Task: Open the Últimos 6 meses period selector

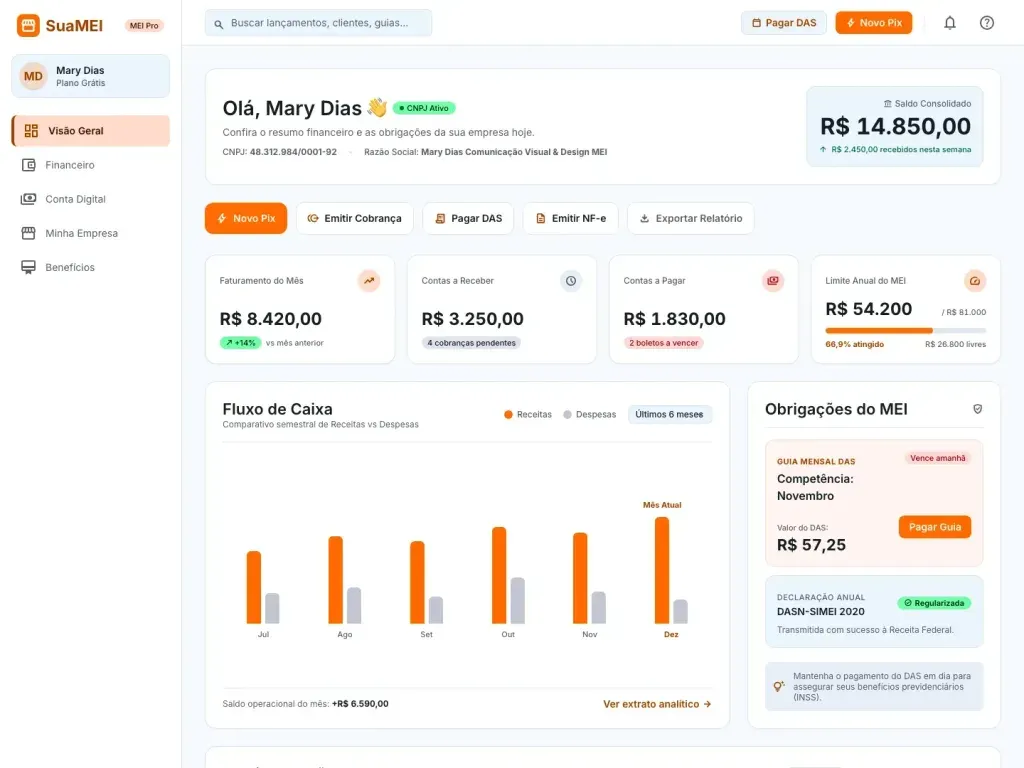Action: 669,415
